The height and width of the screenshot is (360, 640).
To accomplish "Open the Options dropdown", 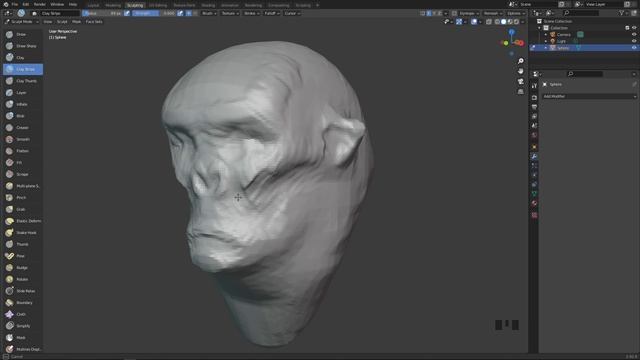I will click(516, 13).
